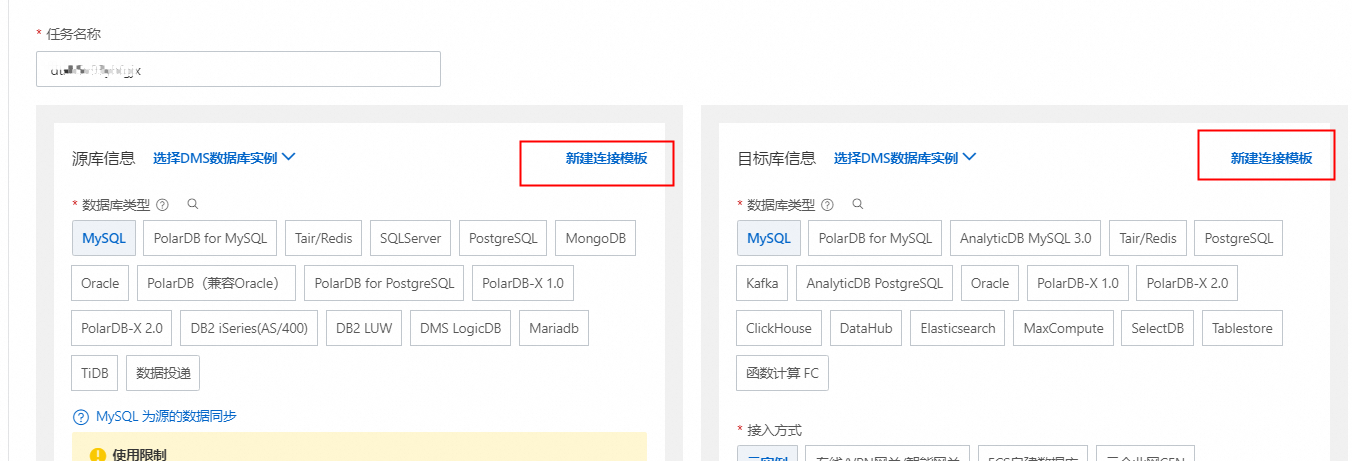Select target PolarDB for MySQL type
Screen dimensions: 1352x461
click(x=875, y=238)
